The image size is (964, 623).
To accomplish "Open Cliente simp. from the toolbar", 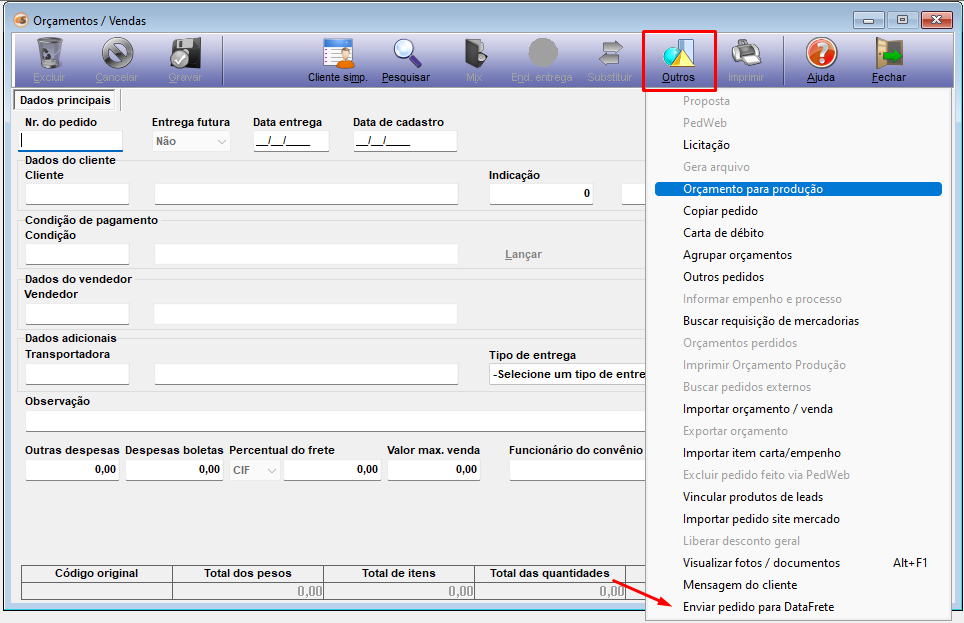I will (x=338, y=54).
